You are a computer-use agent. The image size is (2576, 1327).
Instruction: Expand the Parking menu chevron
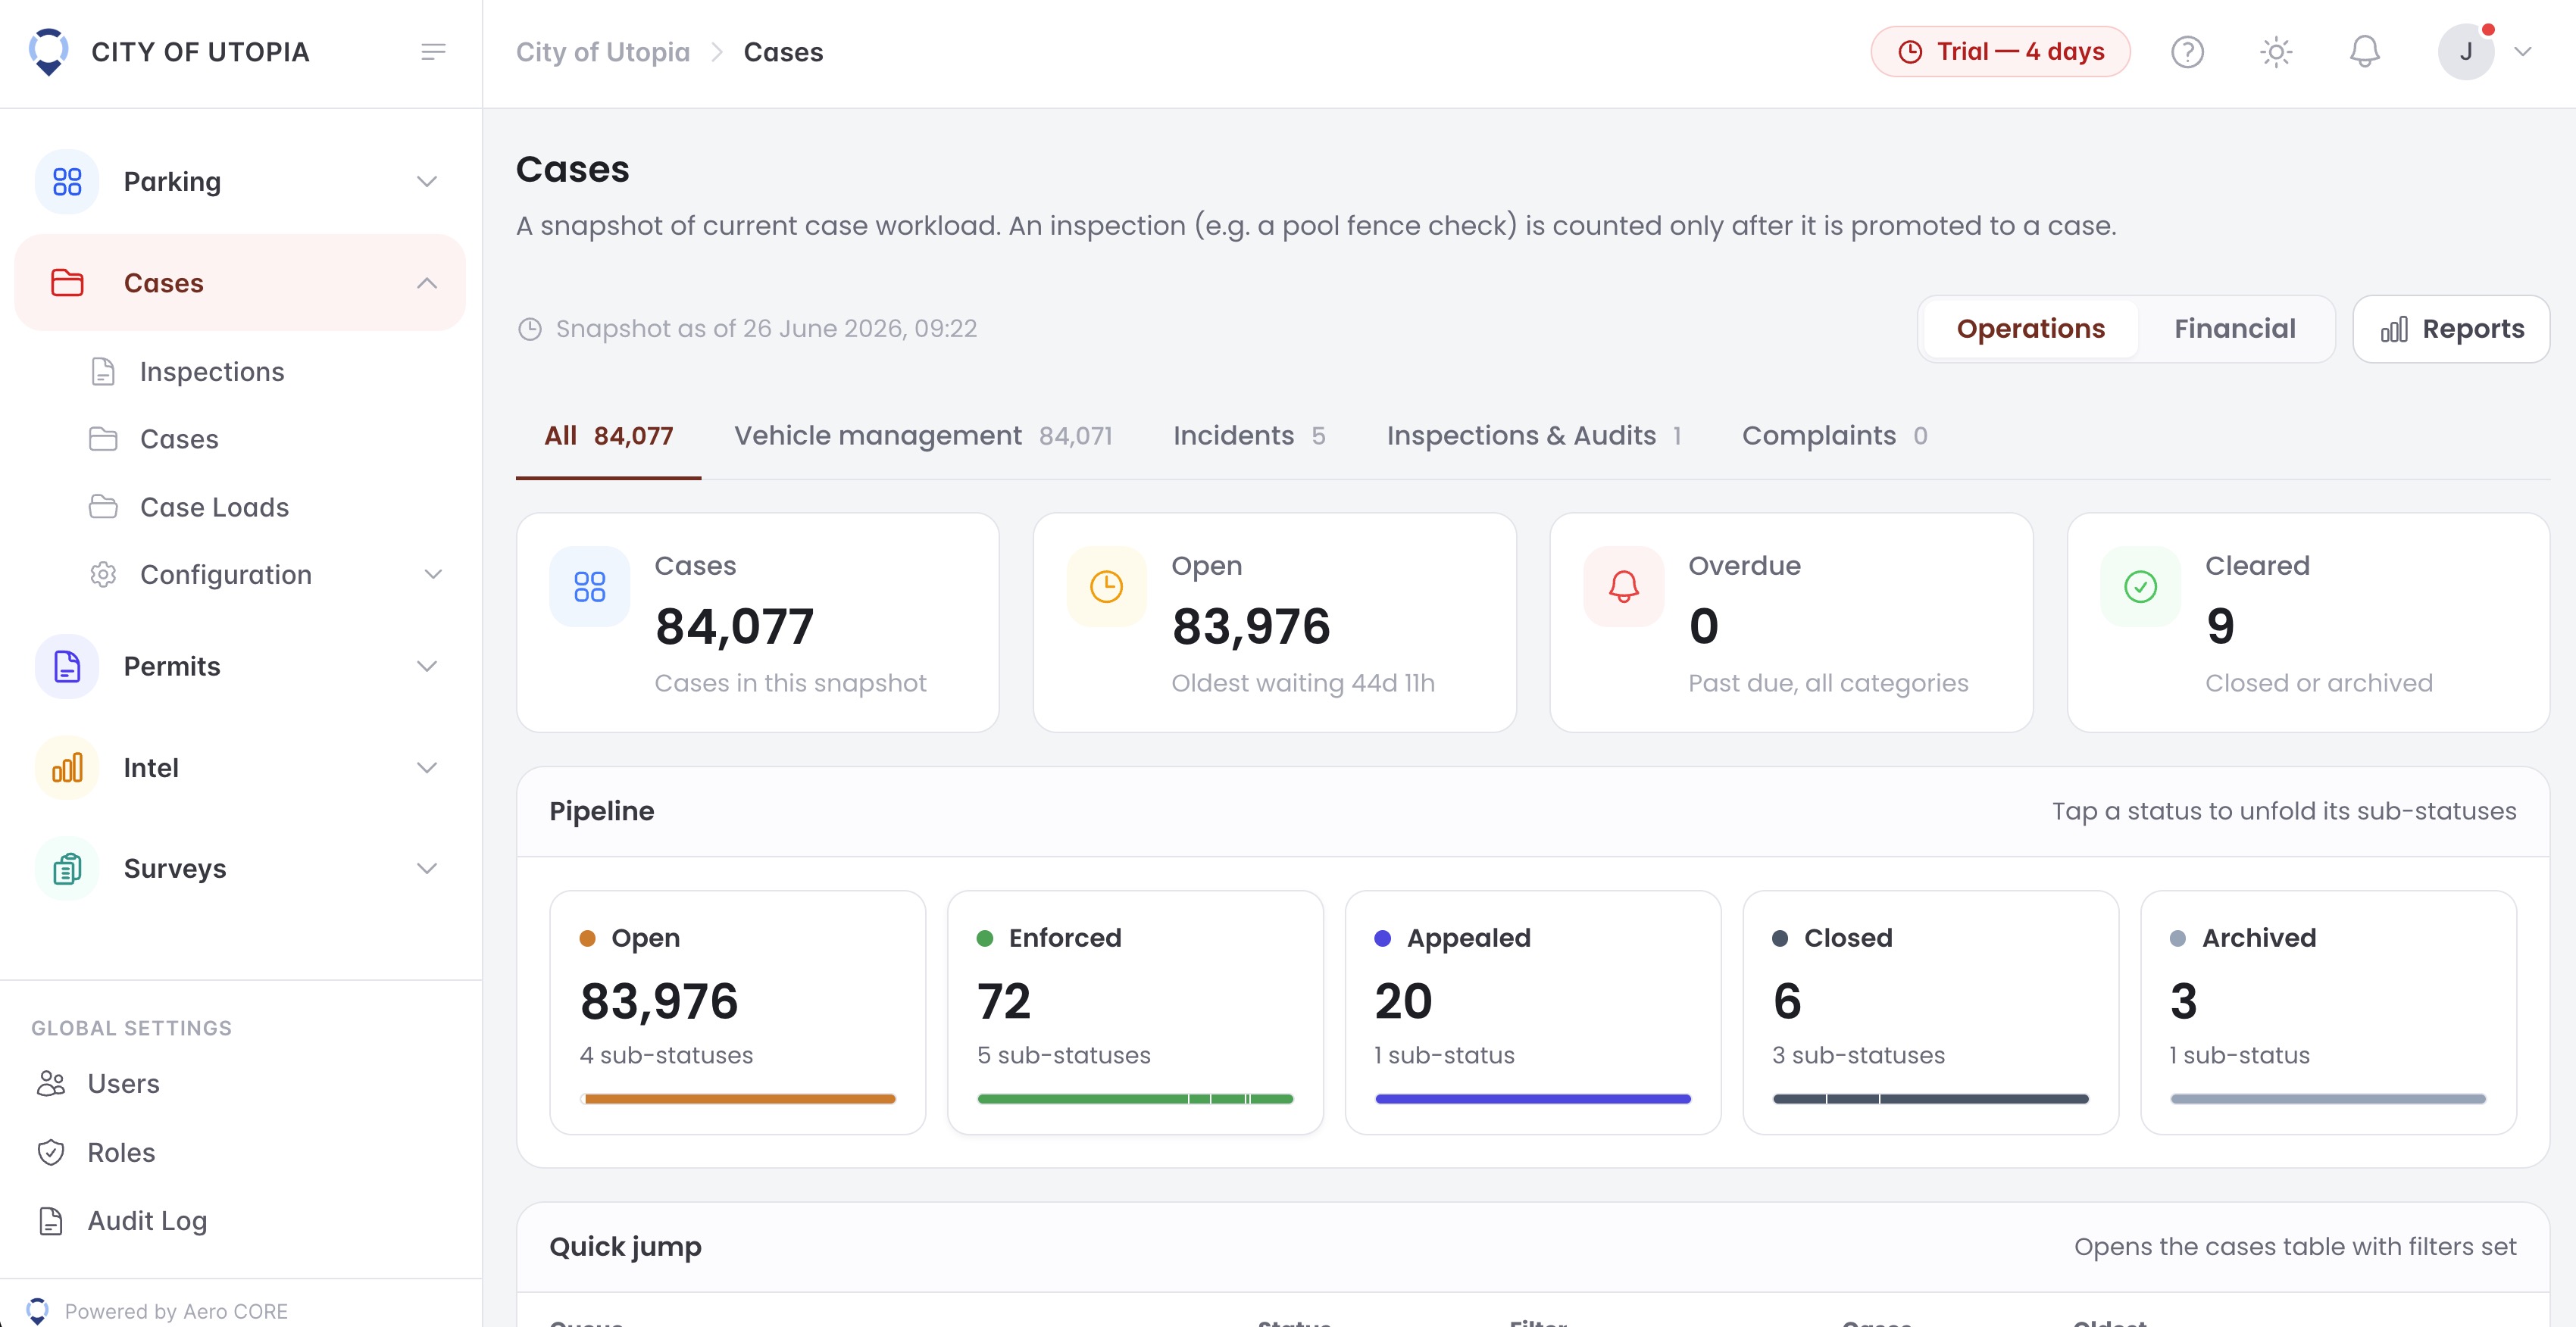(427, 182)
